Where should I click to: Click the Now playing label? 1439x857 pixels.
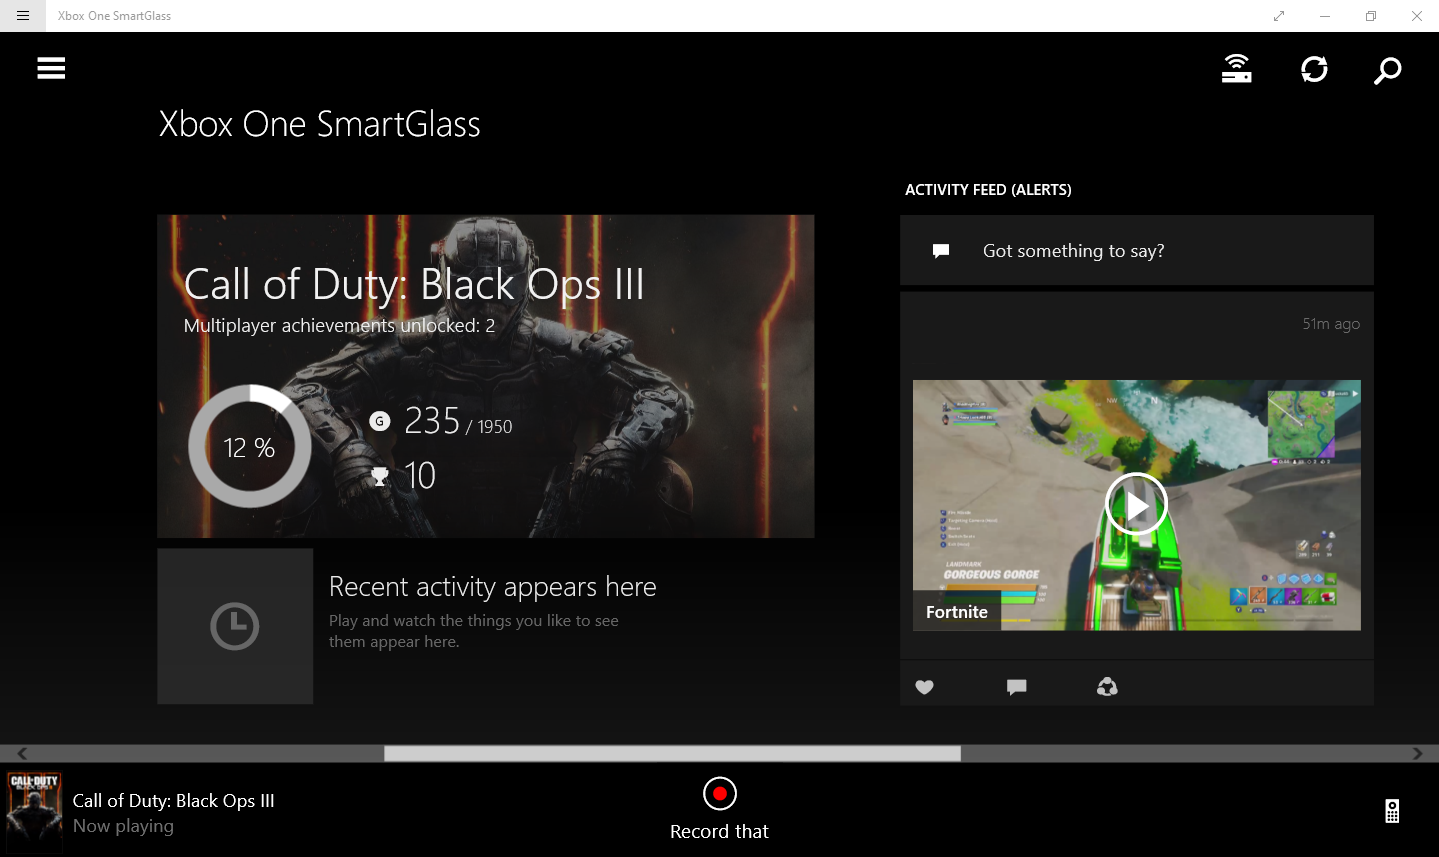coord(123,826)
